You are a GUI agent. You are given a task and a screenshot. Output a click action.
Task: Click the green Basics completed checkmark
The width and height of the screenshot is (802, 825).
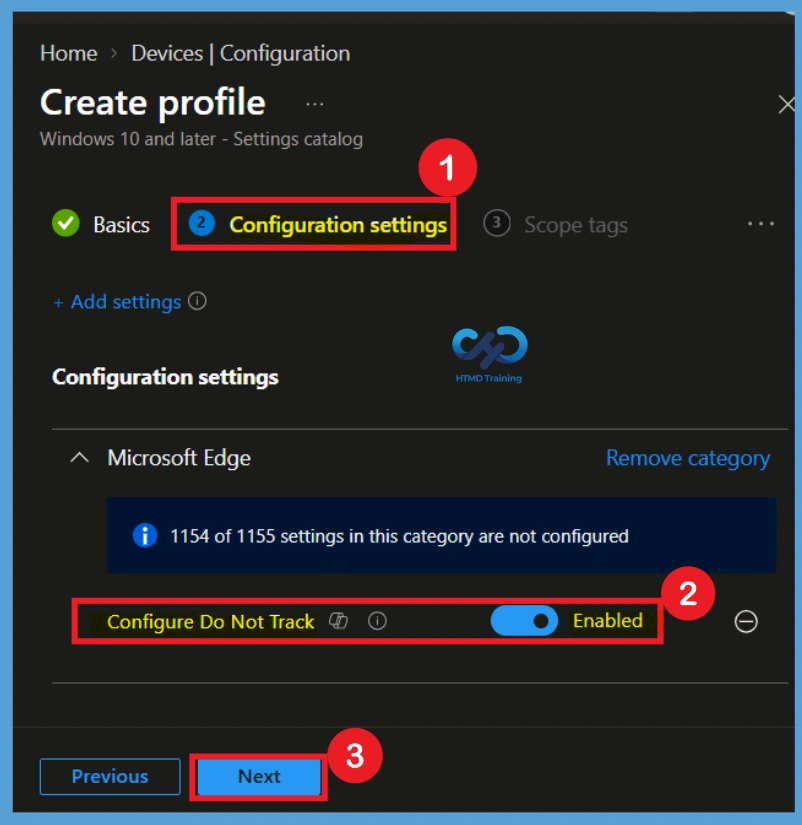tap(66, 223)
